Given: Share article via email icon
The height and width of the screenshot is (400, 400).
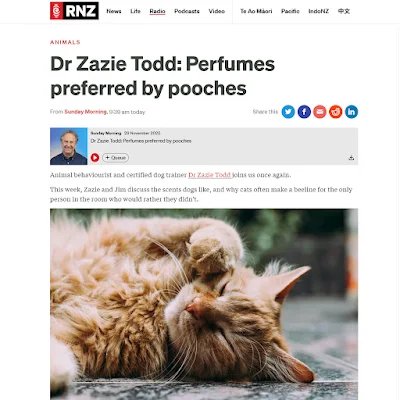Looking at the screenshot, I should [320, 112].
